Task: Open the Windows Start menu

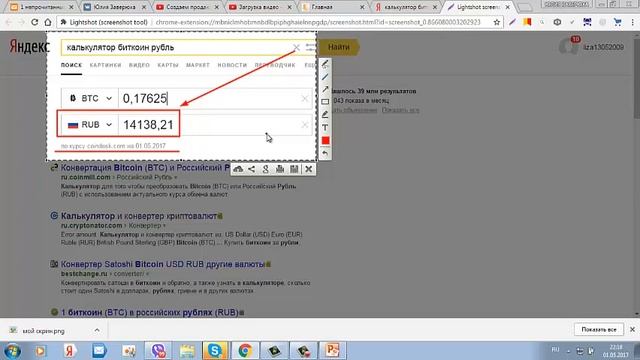Action: click(12, 351)
